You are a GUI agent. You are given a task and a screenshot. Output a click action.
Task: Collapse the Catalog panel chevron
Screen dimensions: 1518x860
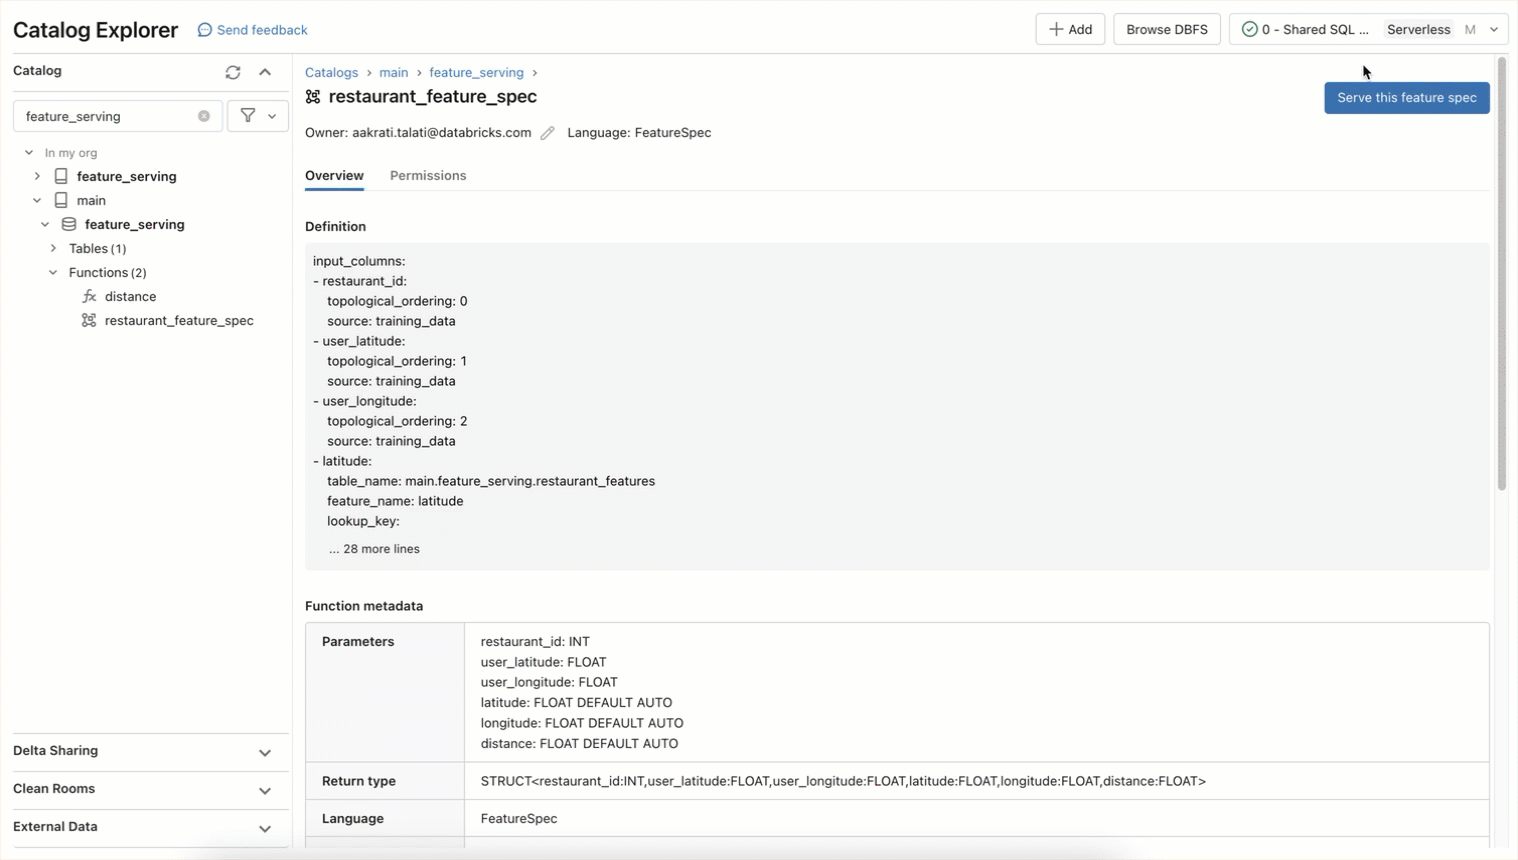click(265, 72)
